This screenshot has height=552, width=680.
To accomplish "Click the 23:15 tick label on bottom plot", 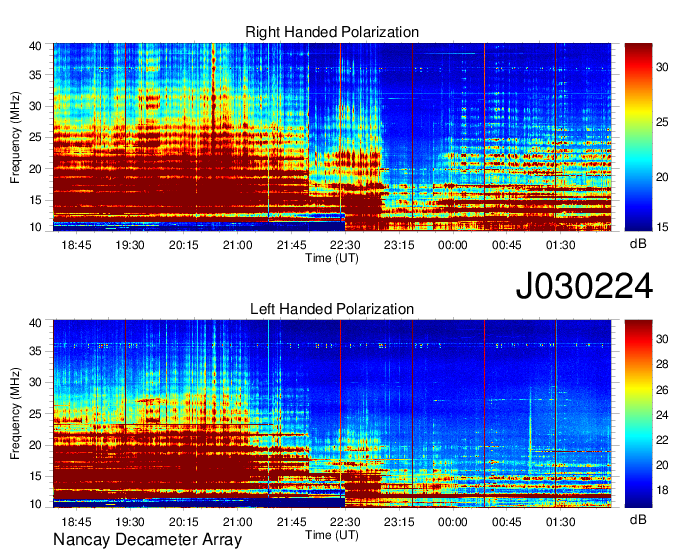I will (x=399, y=522).
